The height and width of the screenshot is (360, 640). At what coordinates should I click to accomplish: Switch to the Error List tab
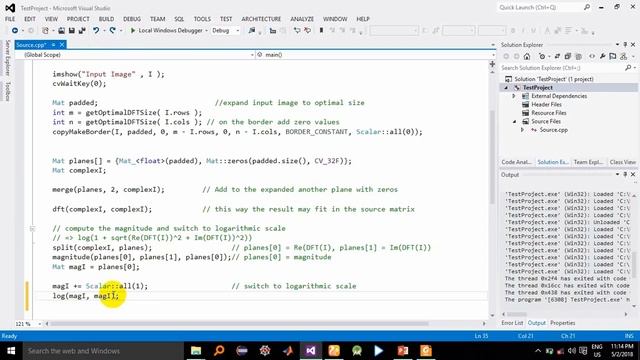pos(512,323)
